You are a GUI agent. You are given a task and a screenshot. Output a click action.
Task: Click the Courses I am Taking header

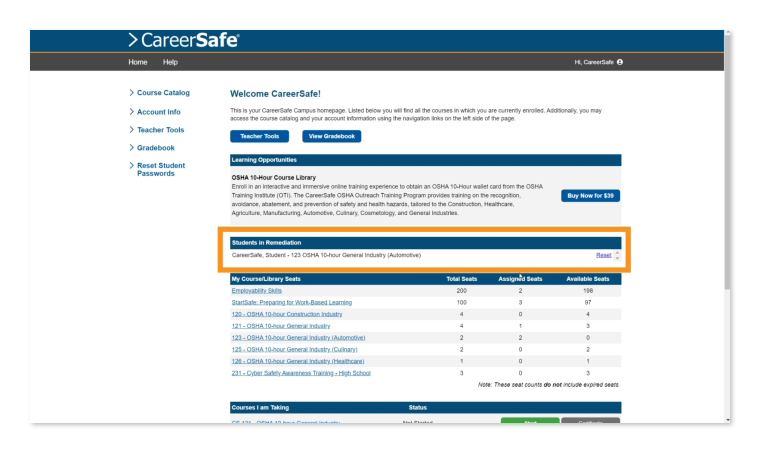260,407
